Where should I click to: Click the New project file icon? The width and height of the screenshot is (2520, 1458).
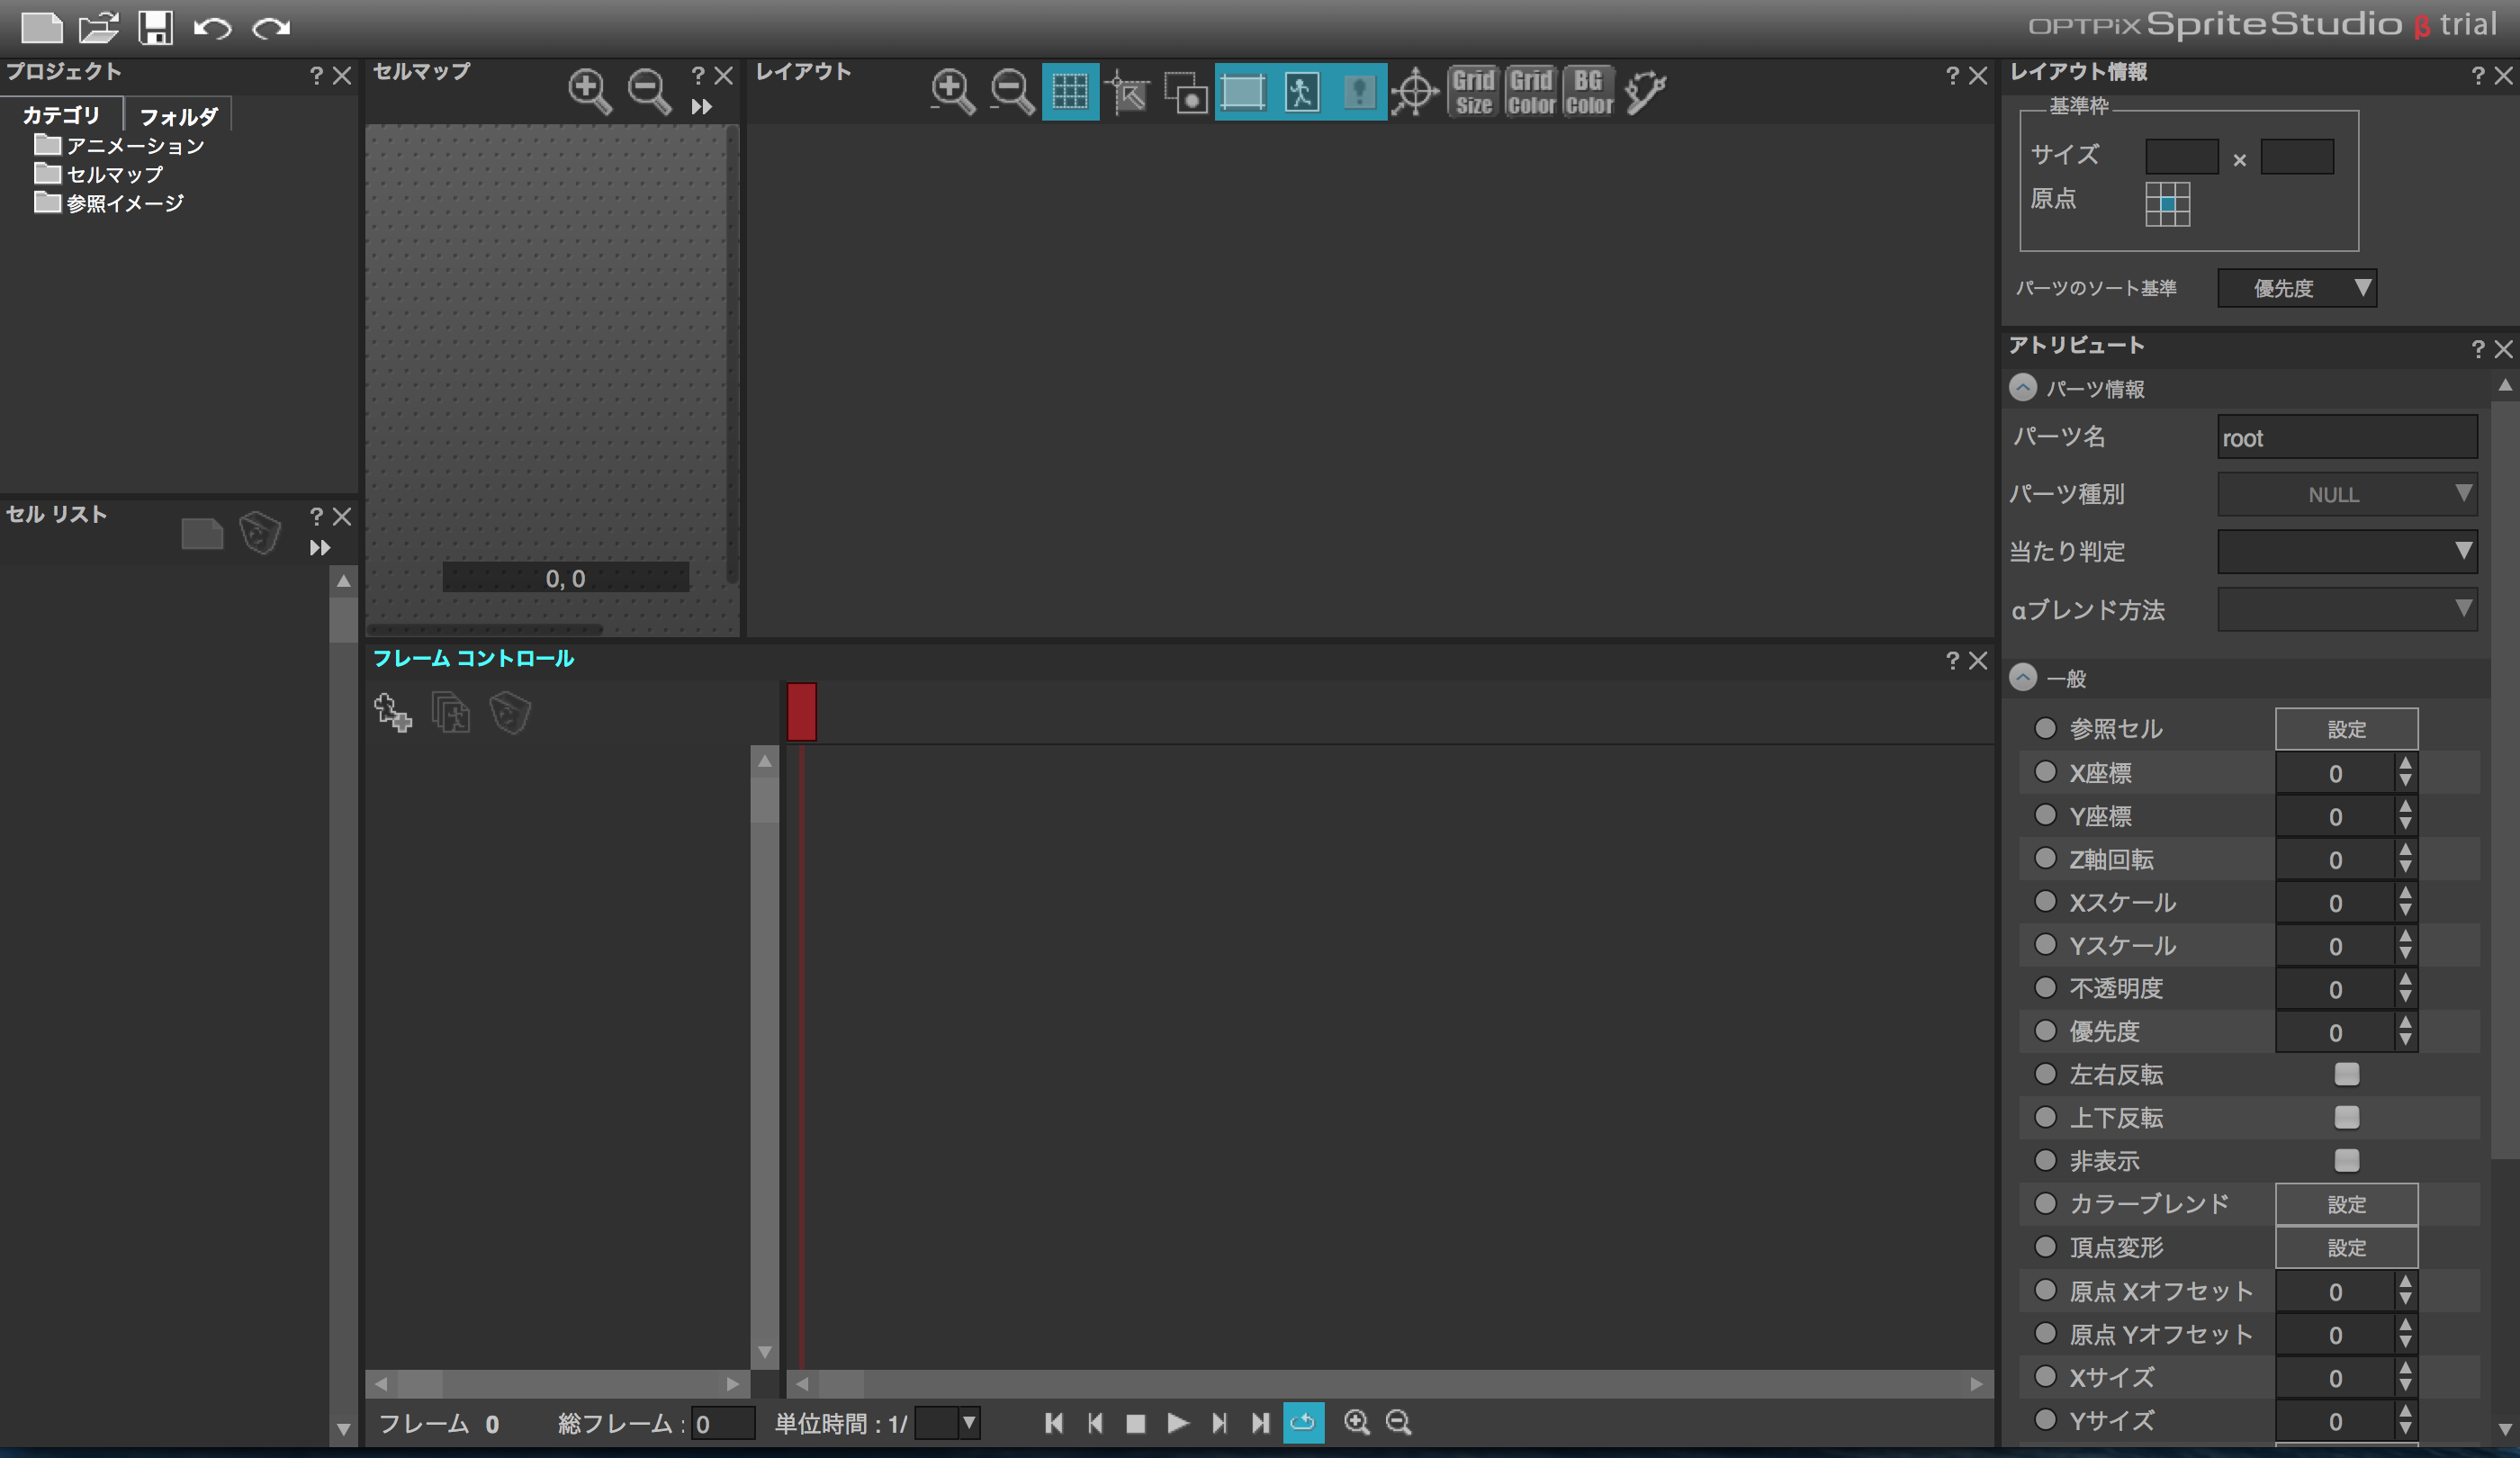[41, 27]
